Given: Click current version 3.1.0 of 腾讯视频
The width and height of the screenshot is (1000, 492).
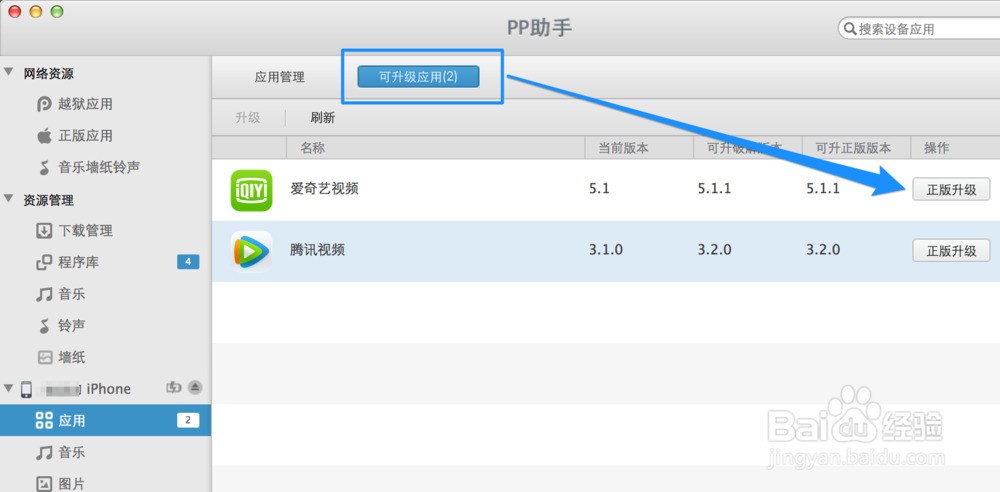Looking at the screenshot, I should pos(606,250).
